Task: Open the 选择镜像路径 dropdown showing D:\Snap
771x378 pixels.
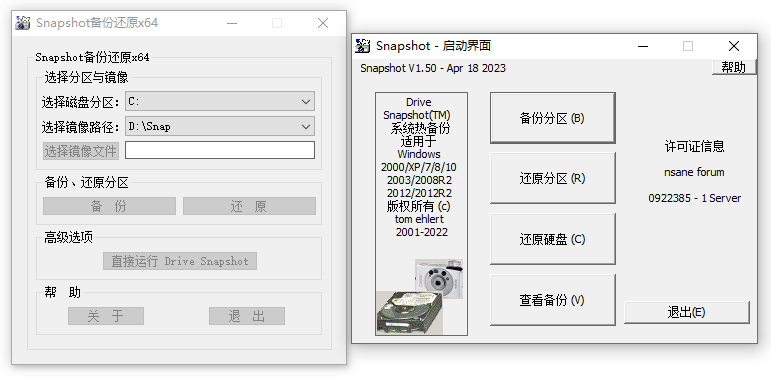Action: tap(220, 126)
